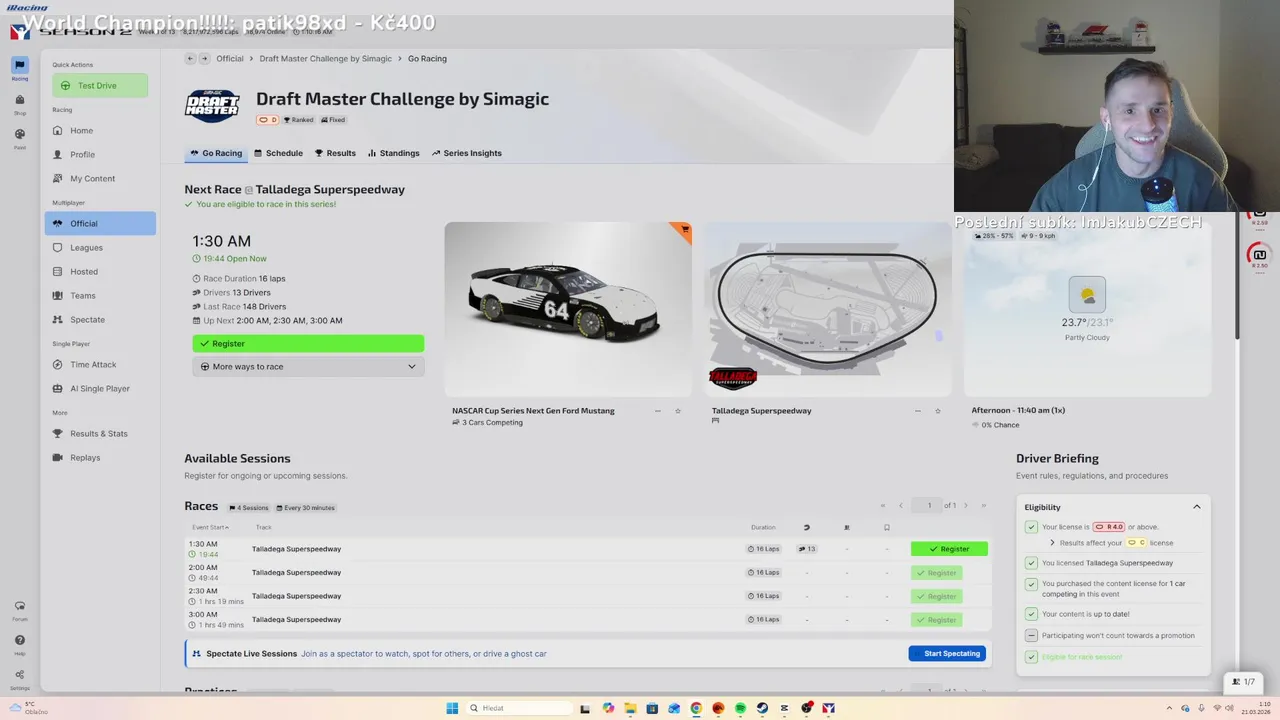The image size is (1280, 720).
Task: Select Official in the Multiplayer sidebar
Action: 100,223
